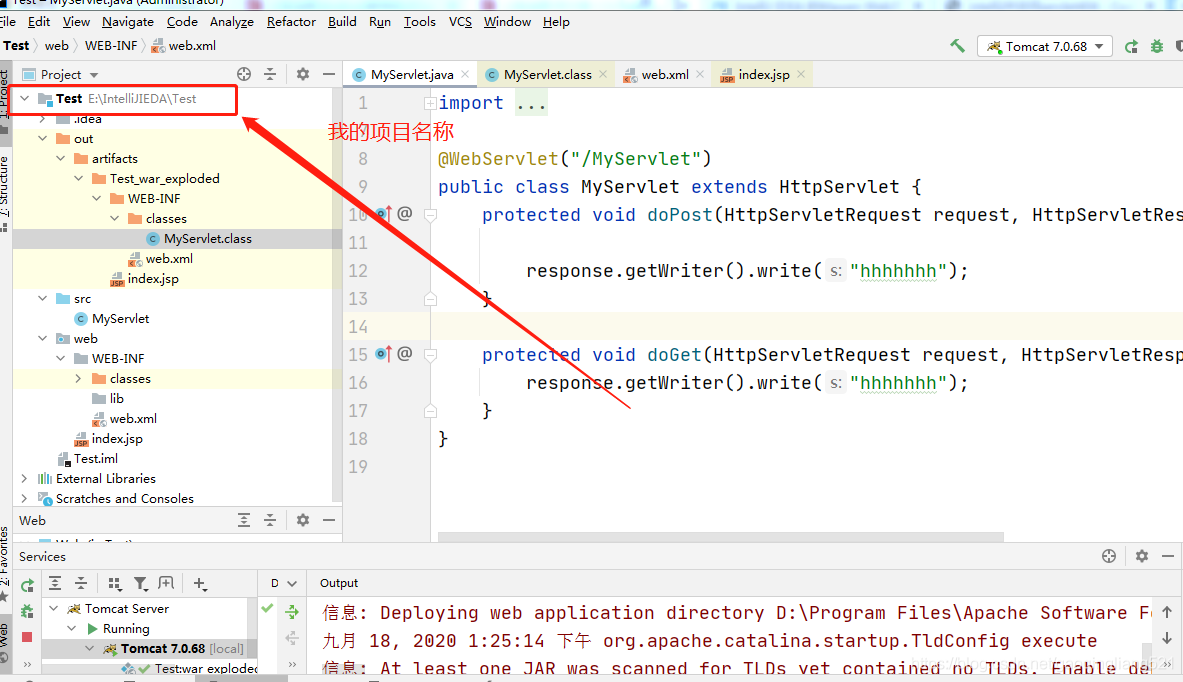Fold the doPost method at line 10
This screenshot has width=1183, height=682.
coord(430,215)
